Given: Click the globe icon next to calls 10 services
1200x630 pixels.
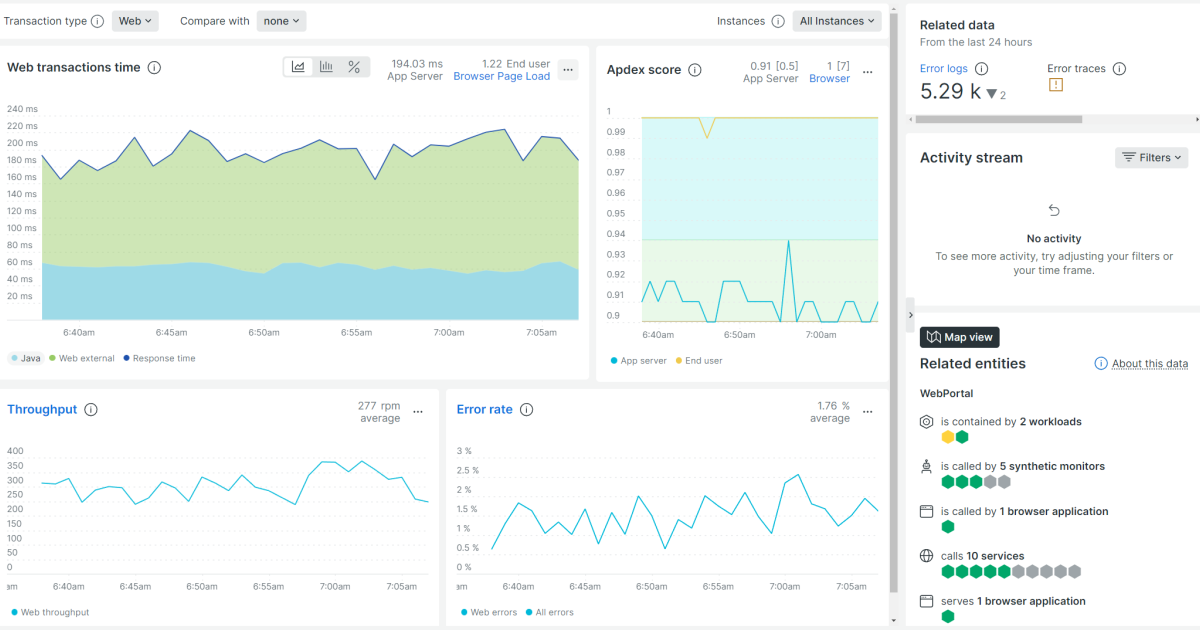Looking at the screenshot, I should 925,556.
